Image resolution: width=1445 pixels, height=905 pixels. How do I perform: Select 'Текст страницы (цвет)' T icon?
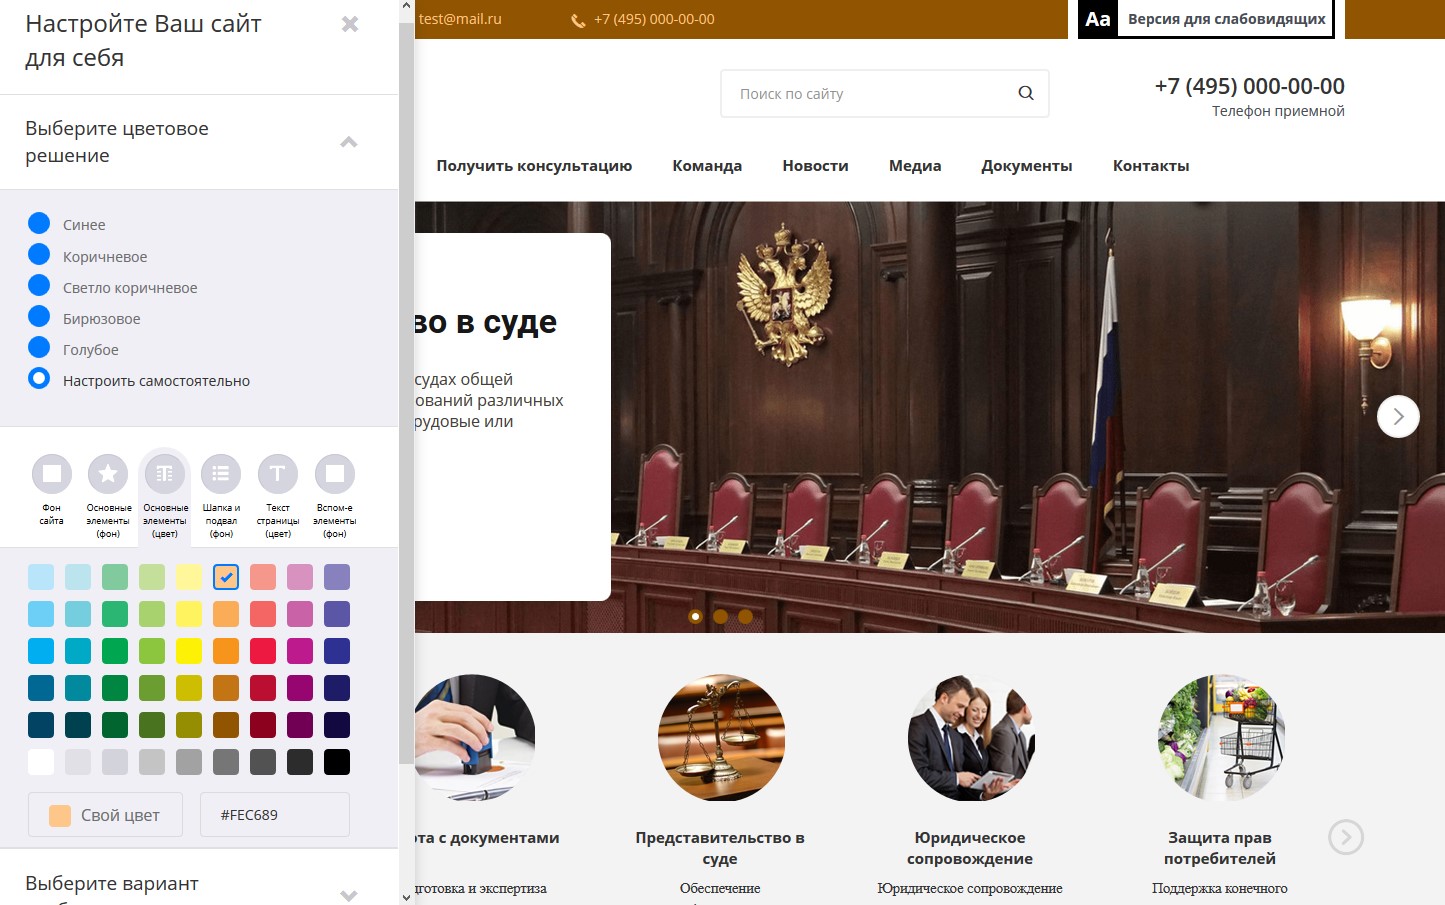point(278,474)
